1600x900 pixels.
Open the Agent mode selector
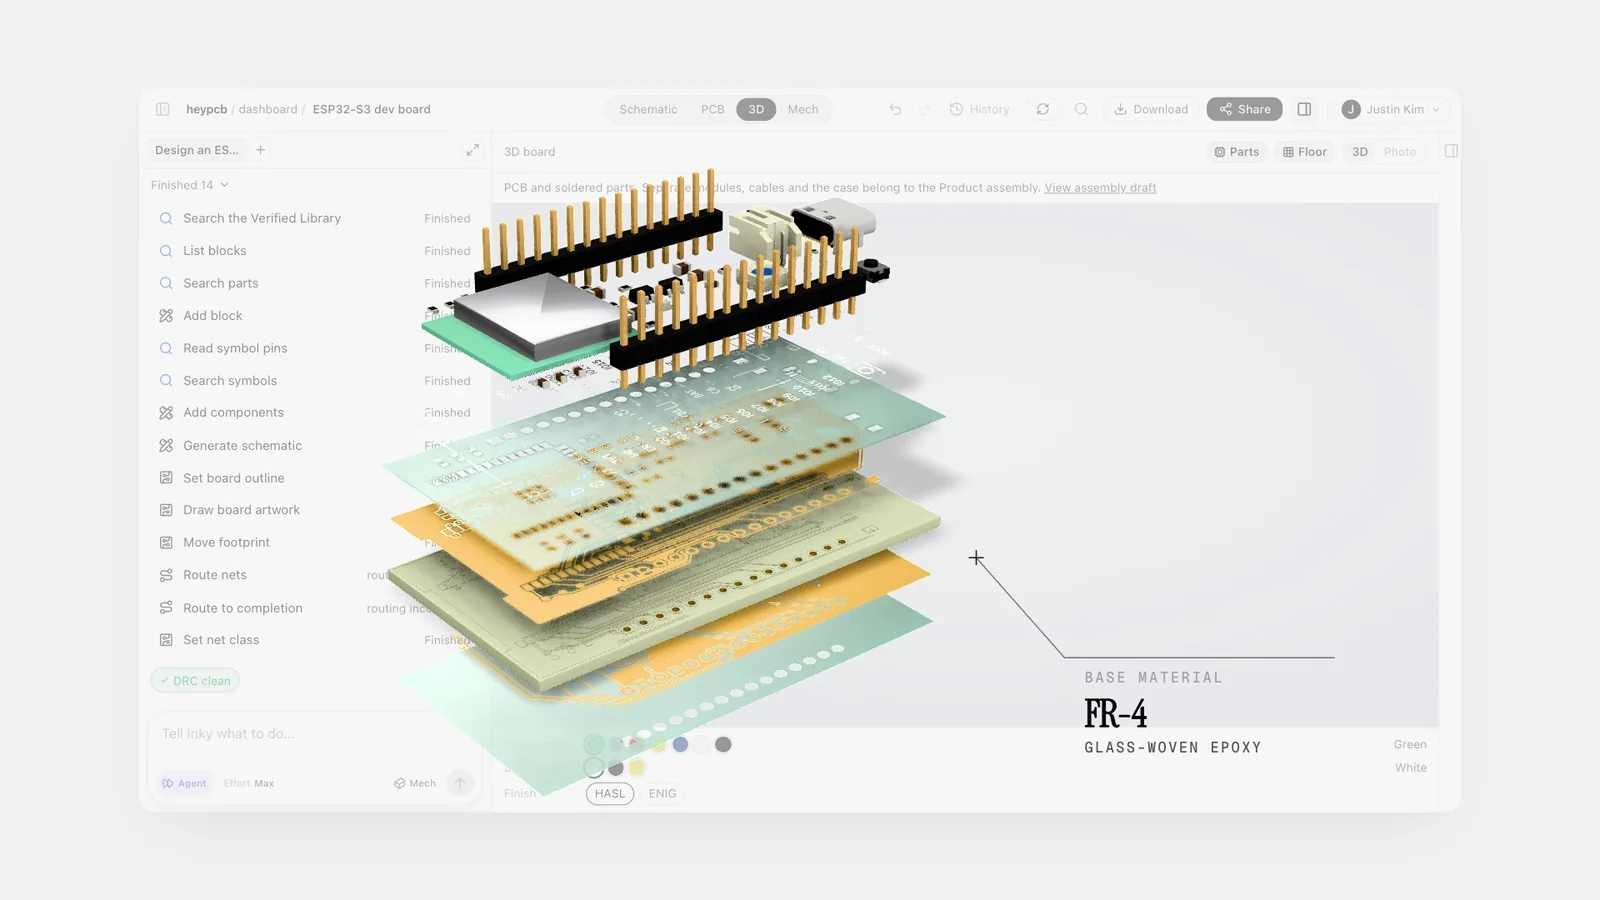click(x=184, y=783)
